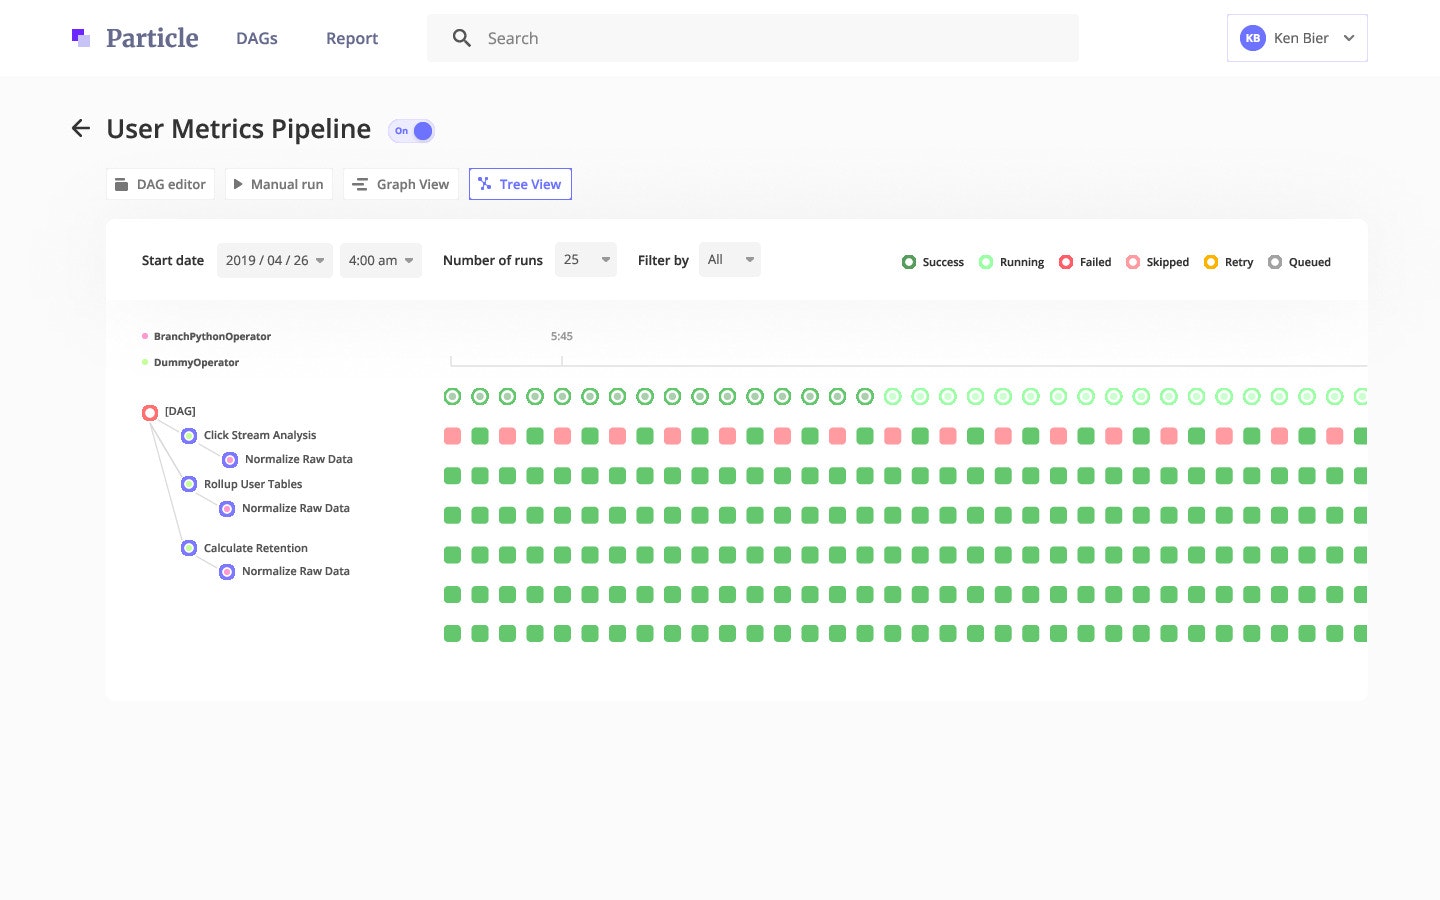Turn off the pipeline On toggle
Image resolution: width=1440 pixels, height=900 pixels.
(411, 131)
